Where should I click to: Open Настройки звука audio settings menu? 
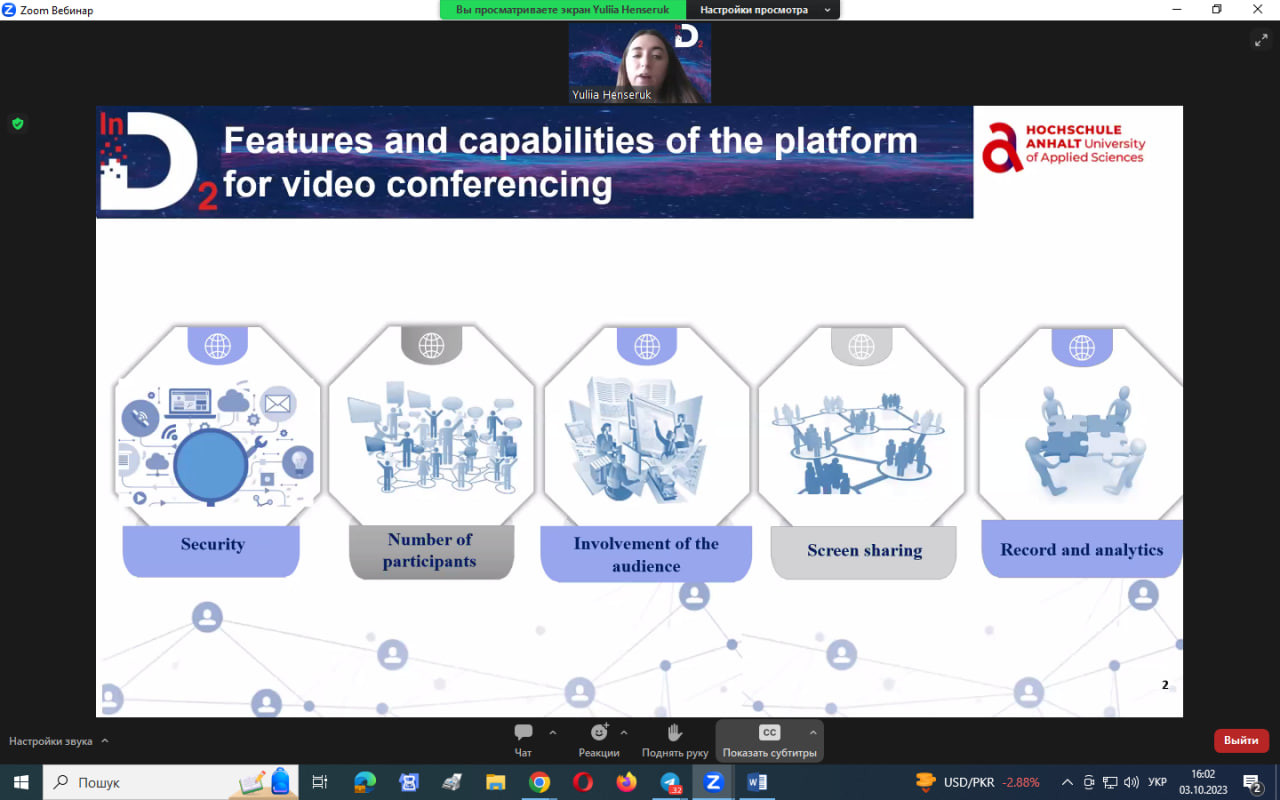tap(58, 741)
